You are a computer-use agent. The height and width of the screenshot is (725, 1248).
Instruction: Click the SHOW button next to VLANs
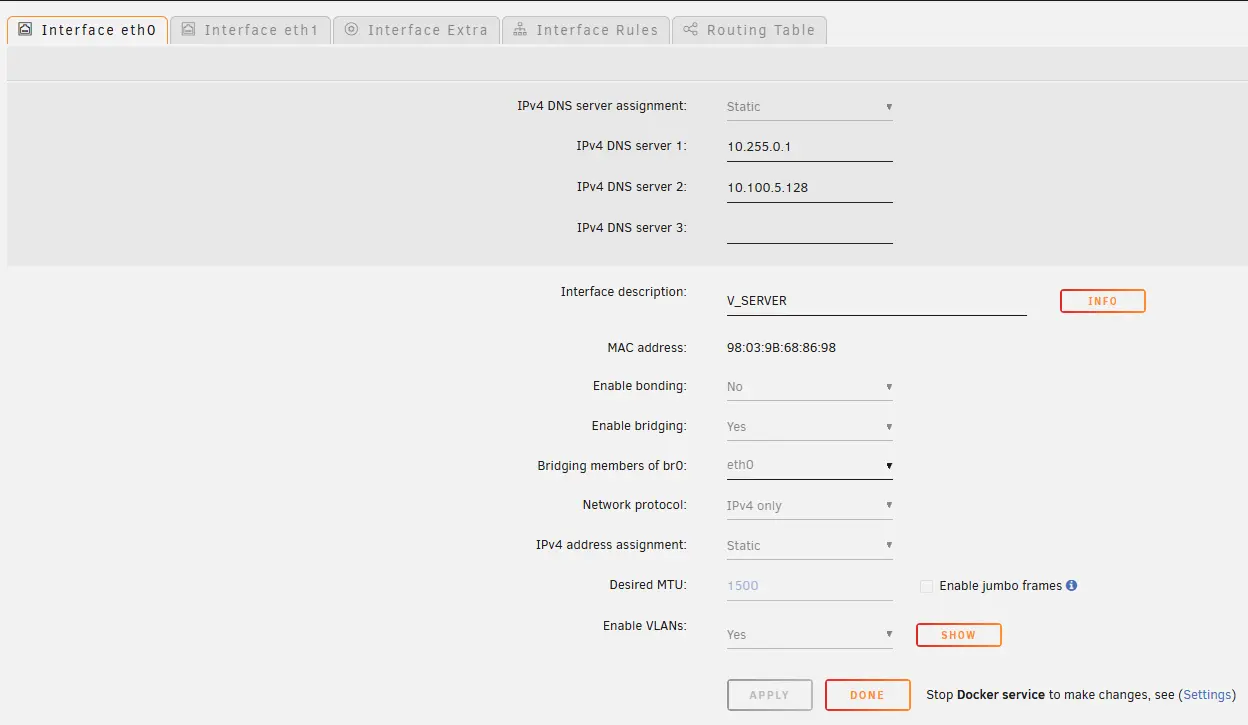coord(958,635)
